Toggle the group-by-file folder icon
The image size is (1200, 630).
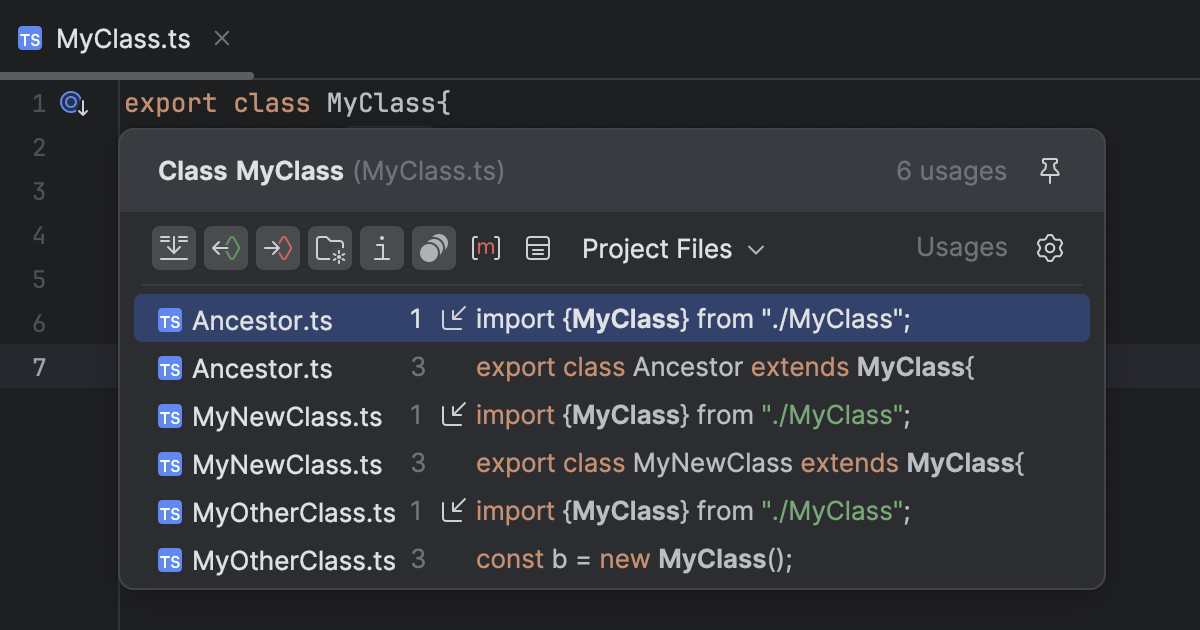point(330,247)
